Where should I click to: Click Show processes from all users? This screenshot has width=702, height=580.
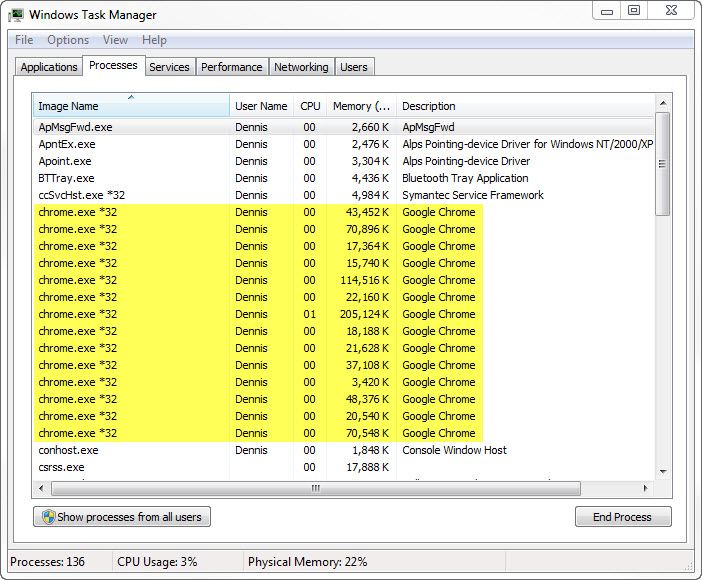tap(122, 517)
